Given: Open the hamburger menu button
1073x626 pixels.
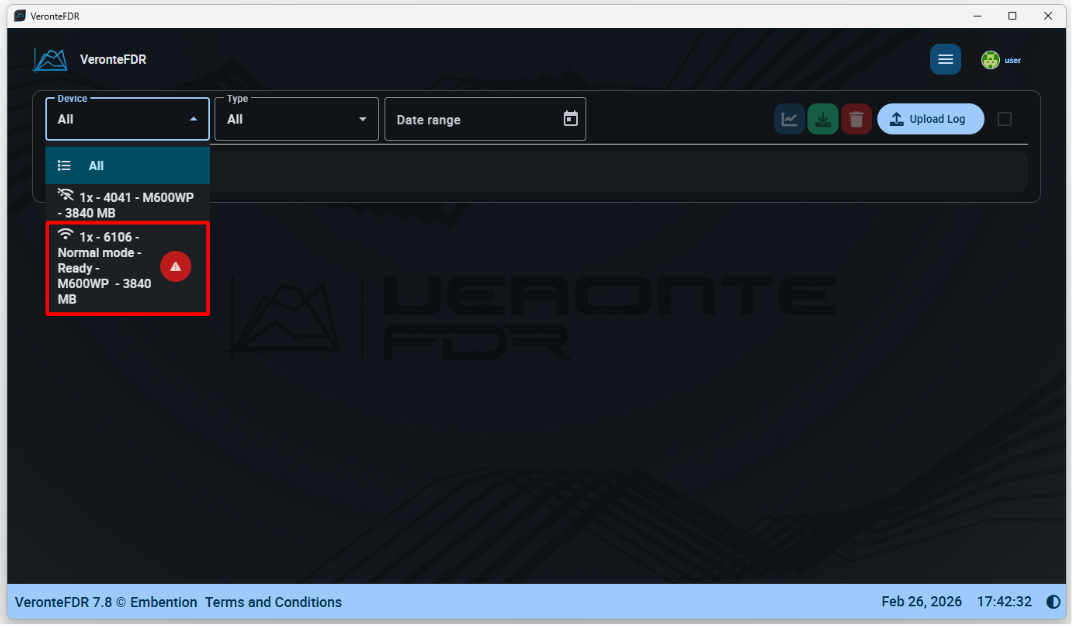Looking at the screenshot, I should tap(945, 60).
